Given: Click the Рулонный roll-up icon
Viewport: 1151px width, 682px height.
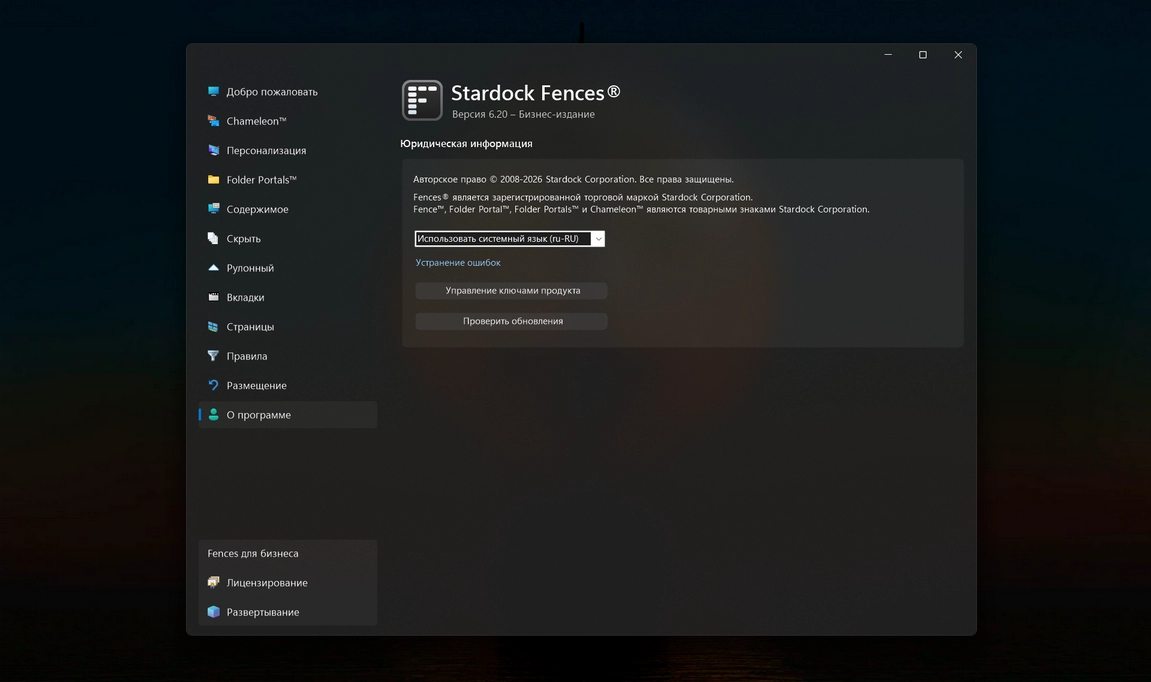Looking at the screenshot, I should pyautogui.click(x=214, y=268).
